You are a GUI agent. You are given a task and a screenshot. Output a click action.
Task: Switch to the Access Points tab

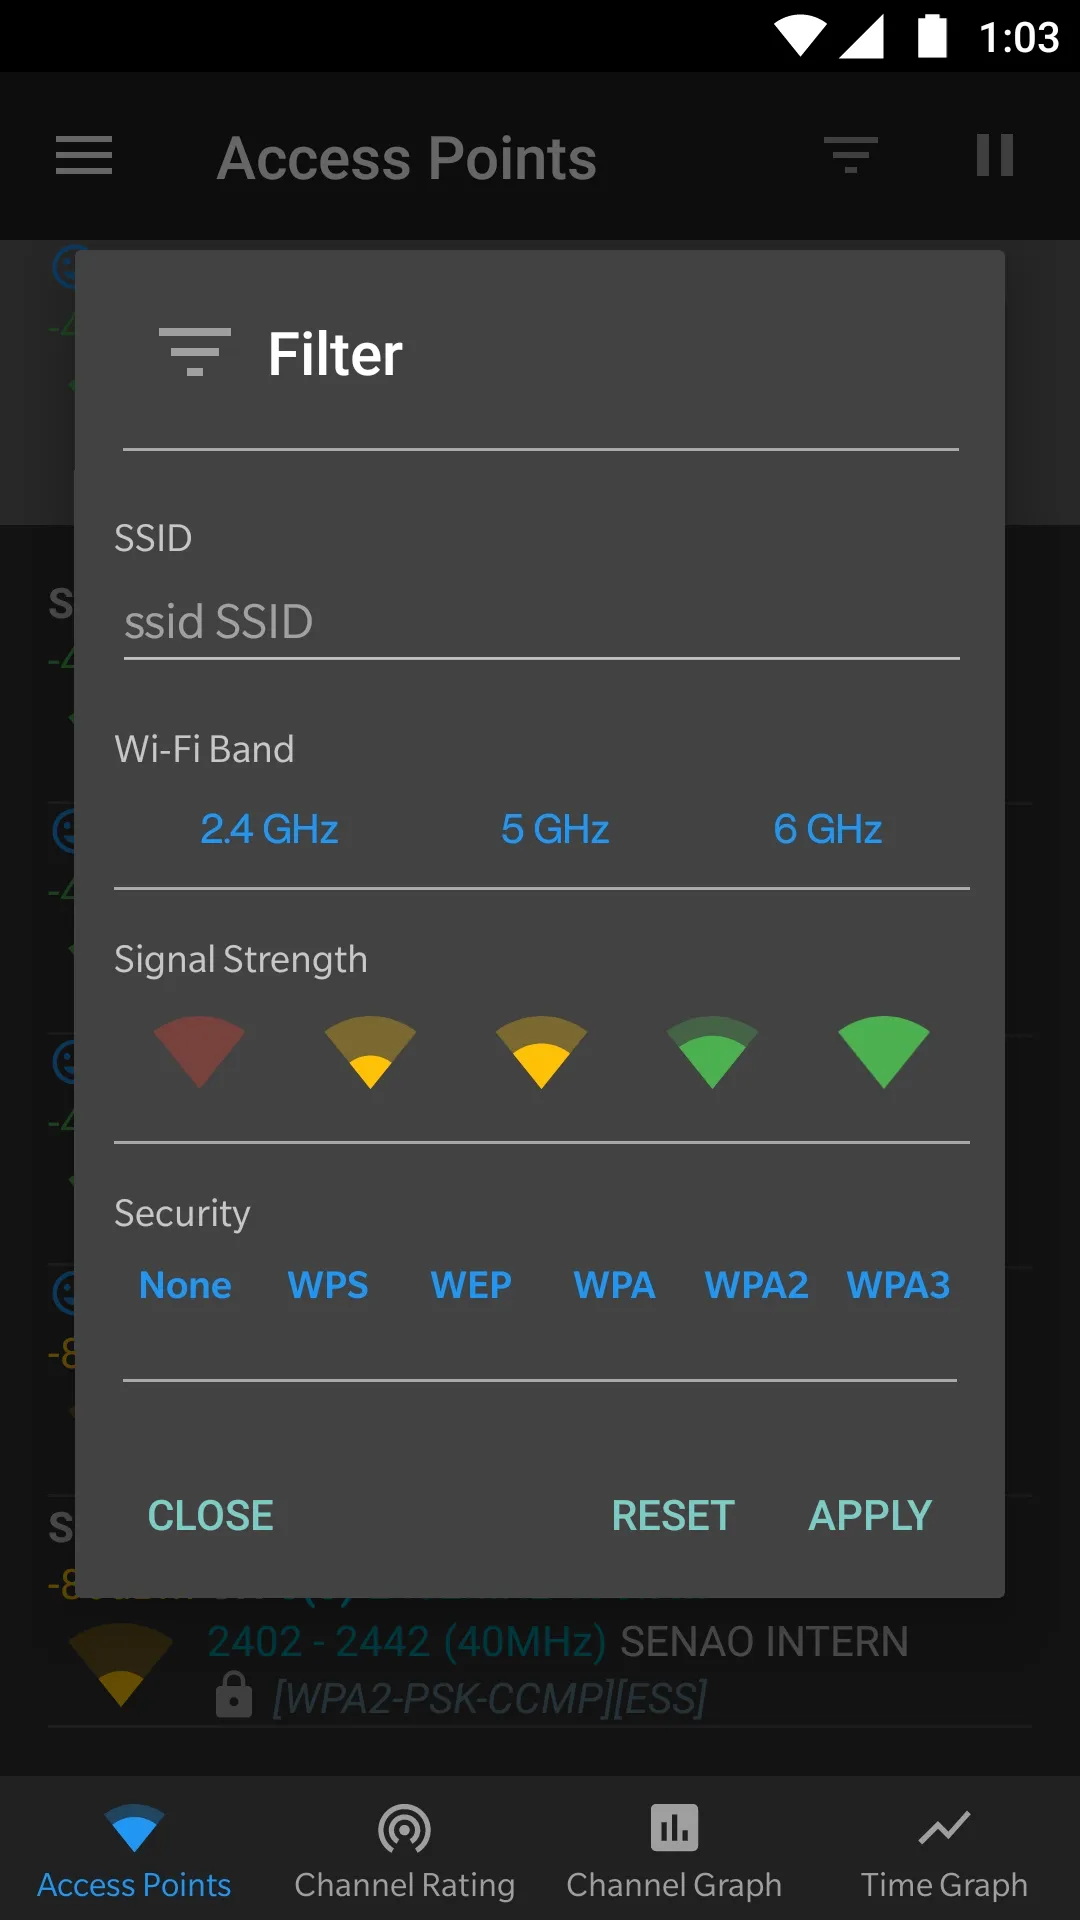(134, 1850)
